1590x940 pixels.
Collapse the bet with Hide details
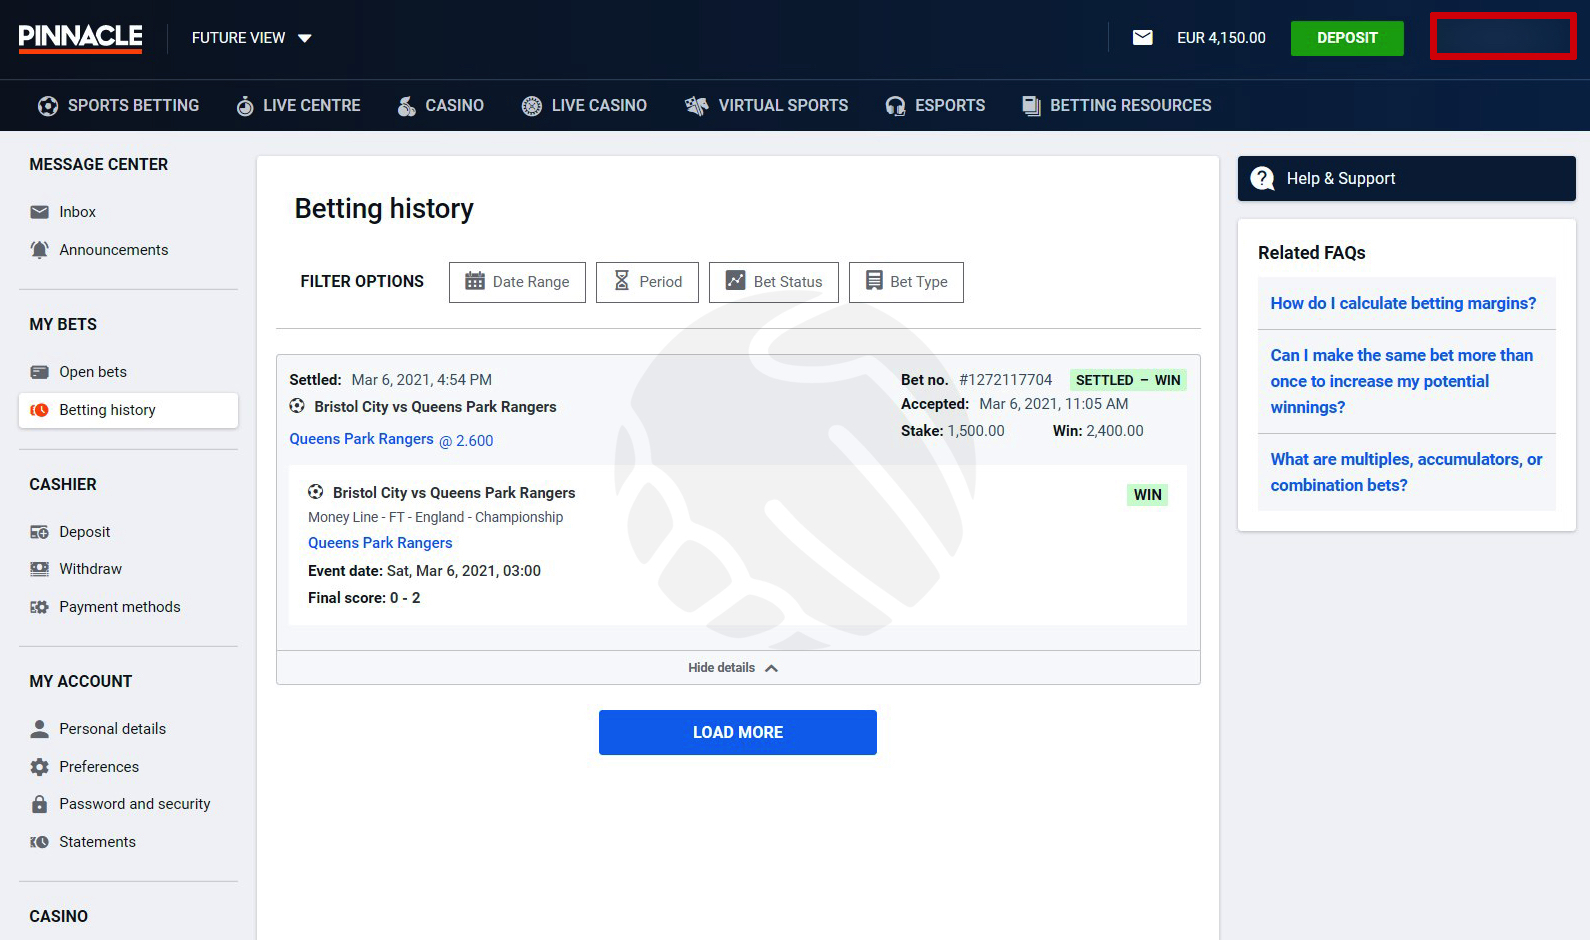733,668
